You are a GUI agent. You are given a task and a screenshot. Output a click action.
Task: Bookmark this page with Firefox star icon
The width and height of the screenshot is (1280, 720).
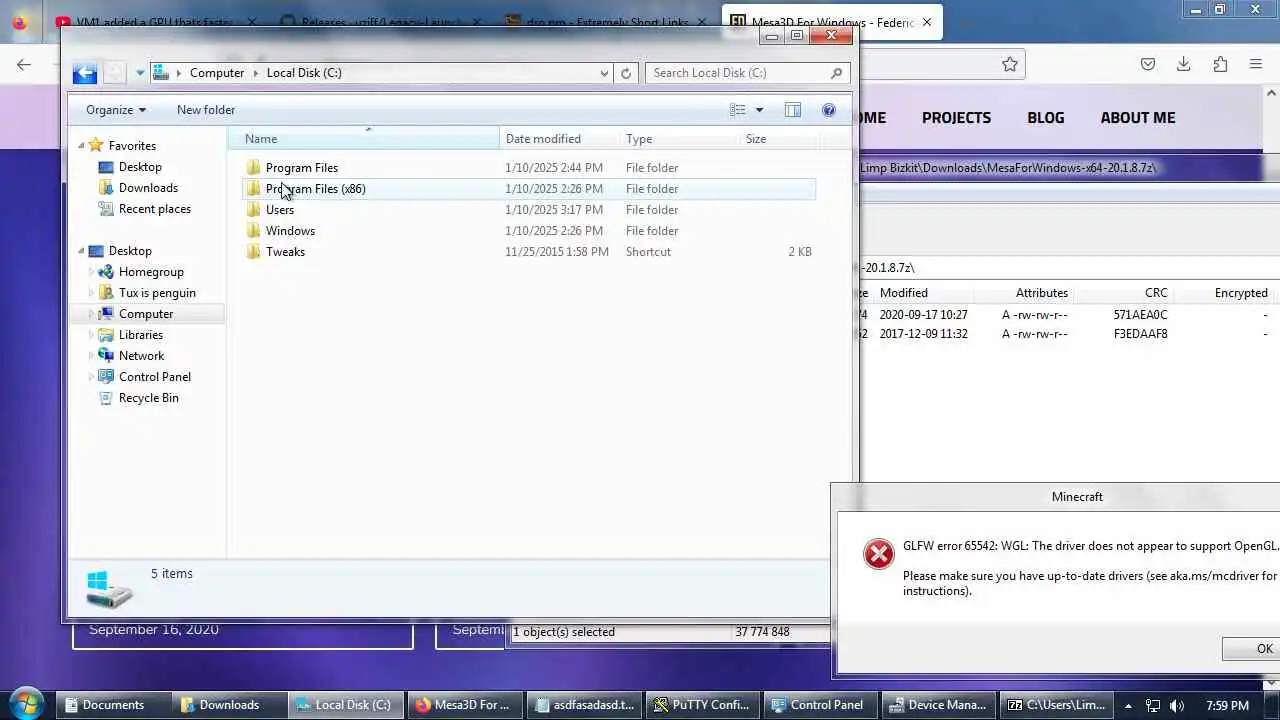click(1010, 64)
